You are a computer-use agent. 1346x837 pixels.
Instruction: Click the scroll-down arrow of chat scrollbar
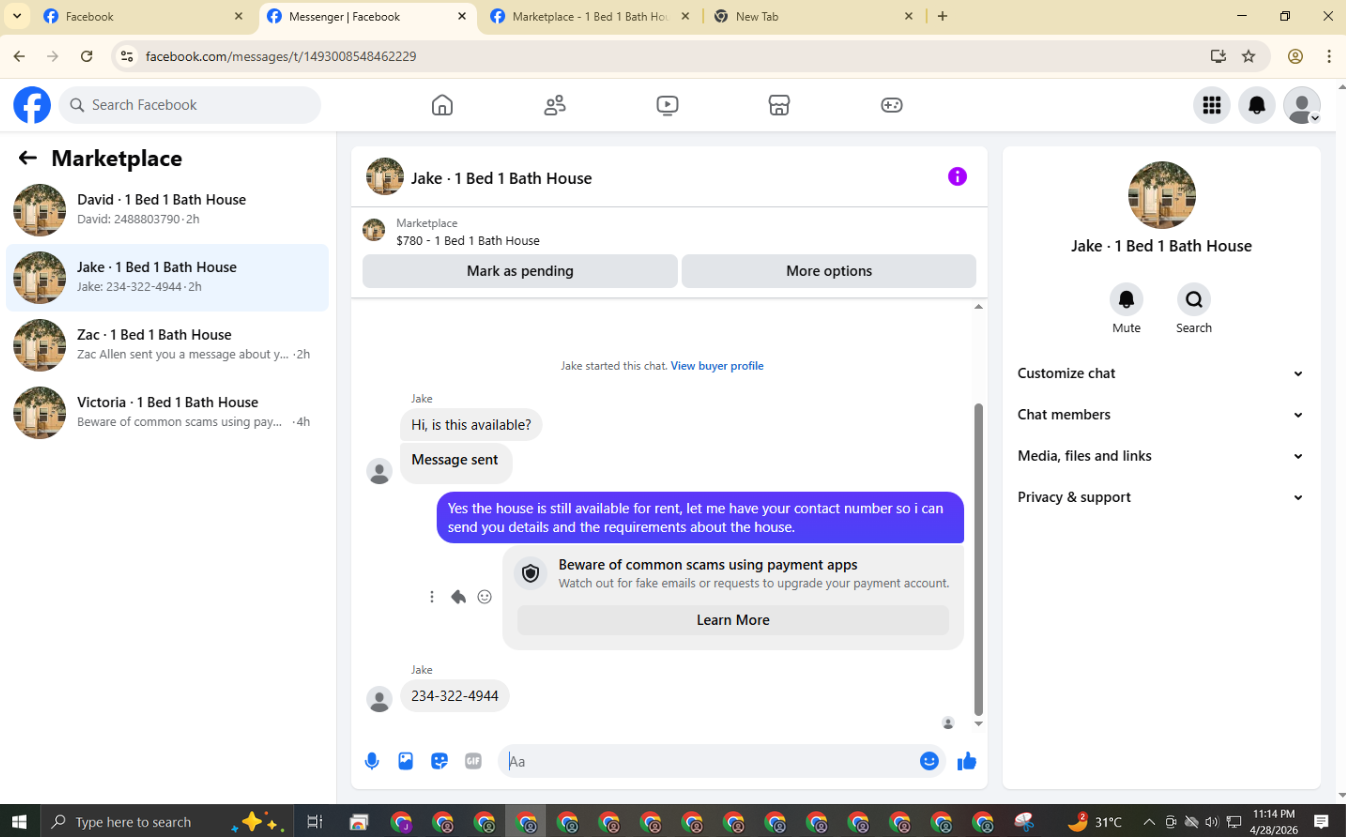click(979, 723)
